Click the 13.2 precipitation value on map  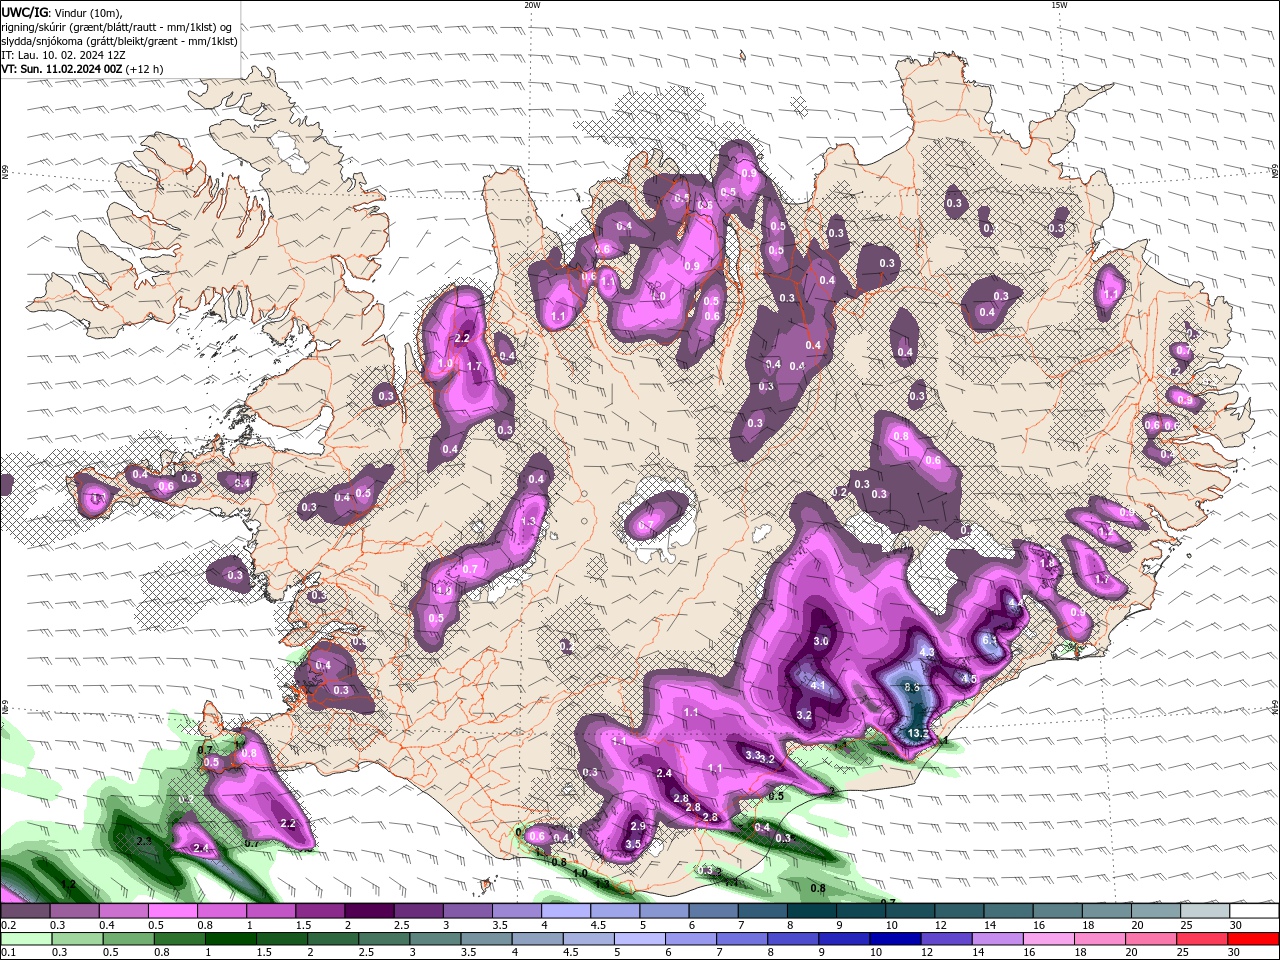(918, 733)
